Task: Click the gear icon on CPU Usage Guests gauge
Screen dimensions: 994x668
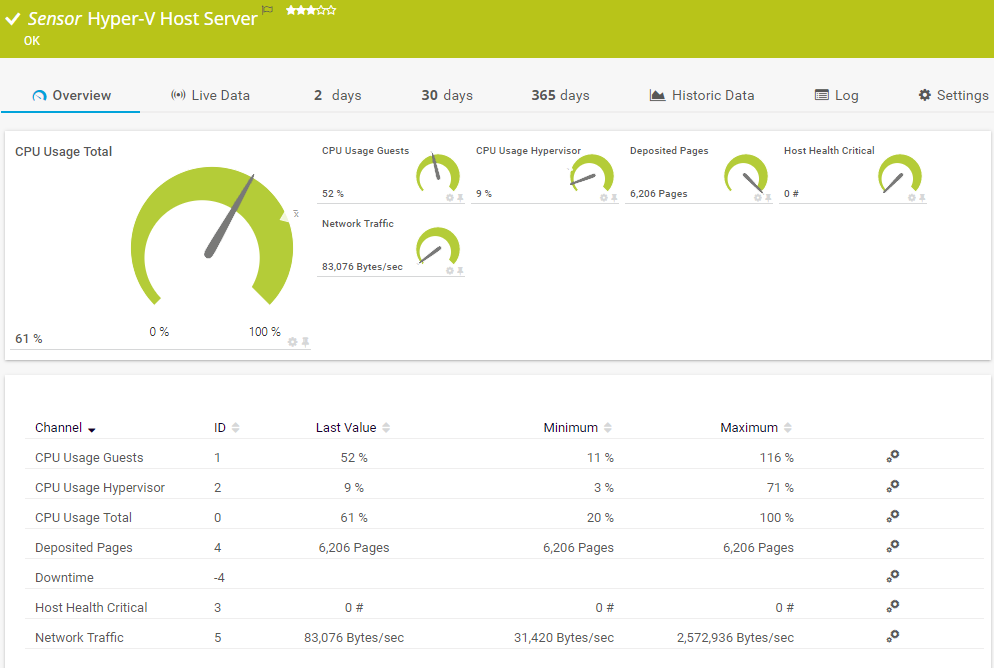Action: pos(450,198)
